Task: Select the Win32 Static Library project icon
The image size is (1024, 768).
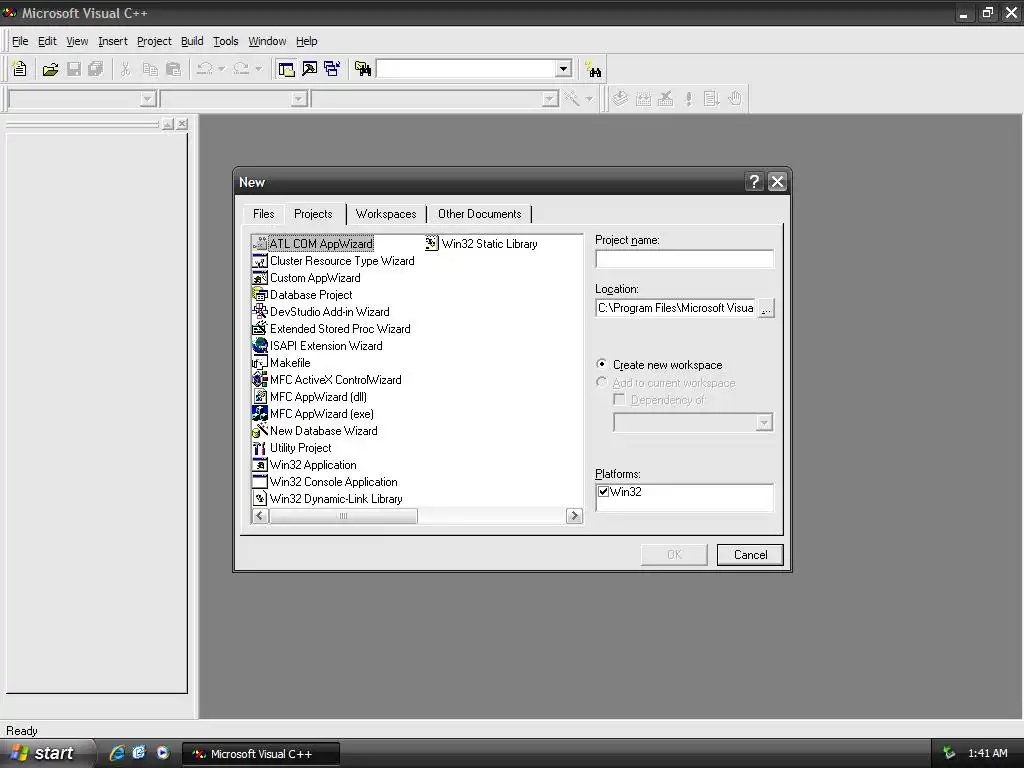Action: pos(432,244)
